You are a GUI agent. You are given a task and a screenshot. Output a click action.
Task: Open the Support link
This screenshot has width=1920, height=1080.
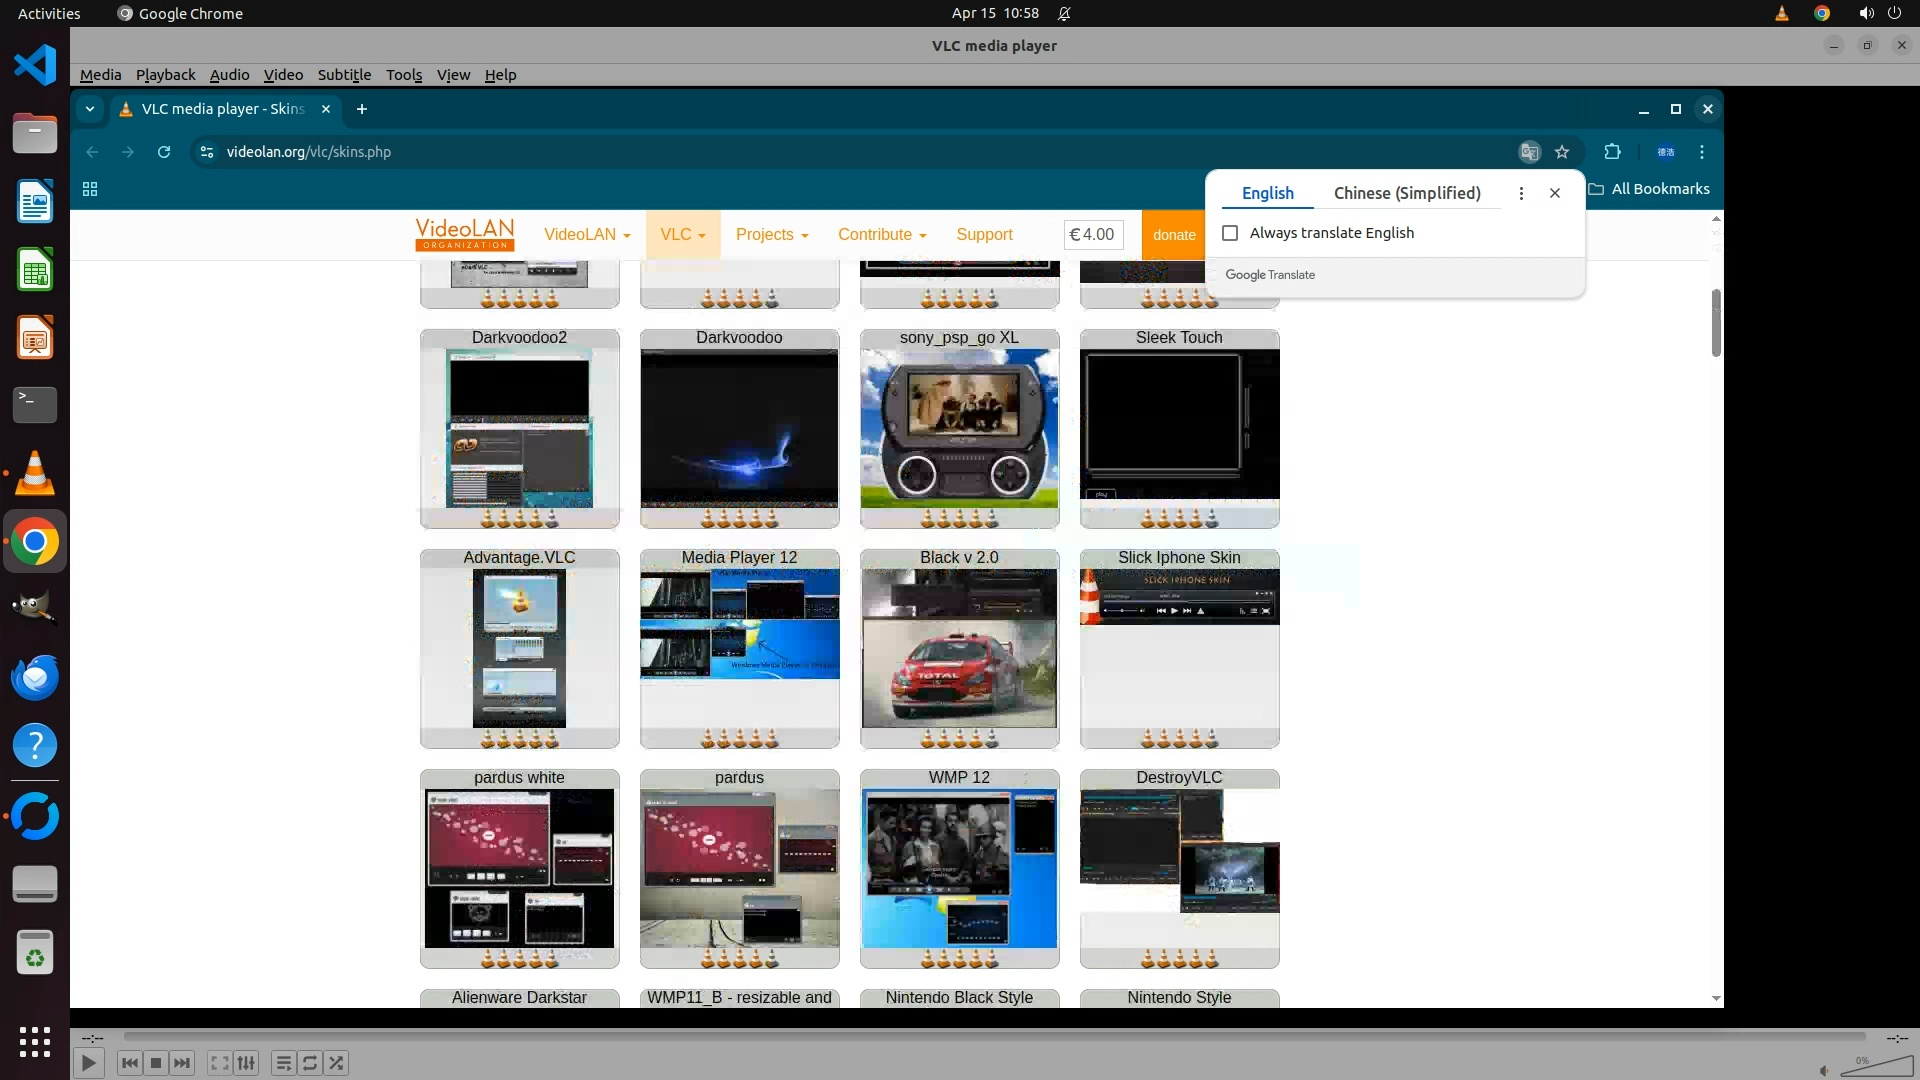click(x=984, y=235)
